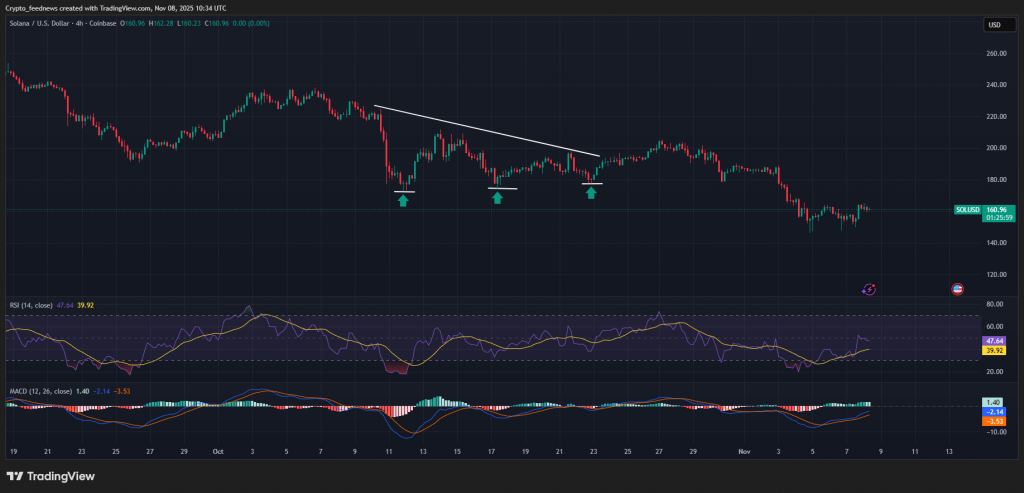Click the US flag economic event icon
1024x493 pixels.
click(957, 289)
